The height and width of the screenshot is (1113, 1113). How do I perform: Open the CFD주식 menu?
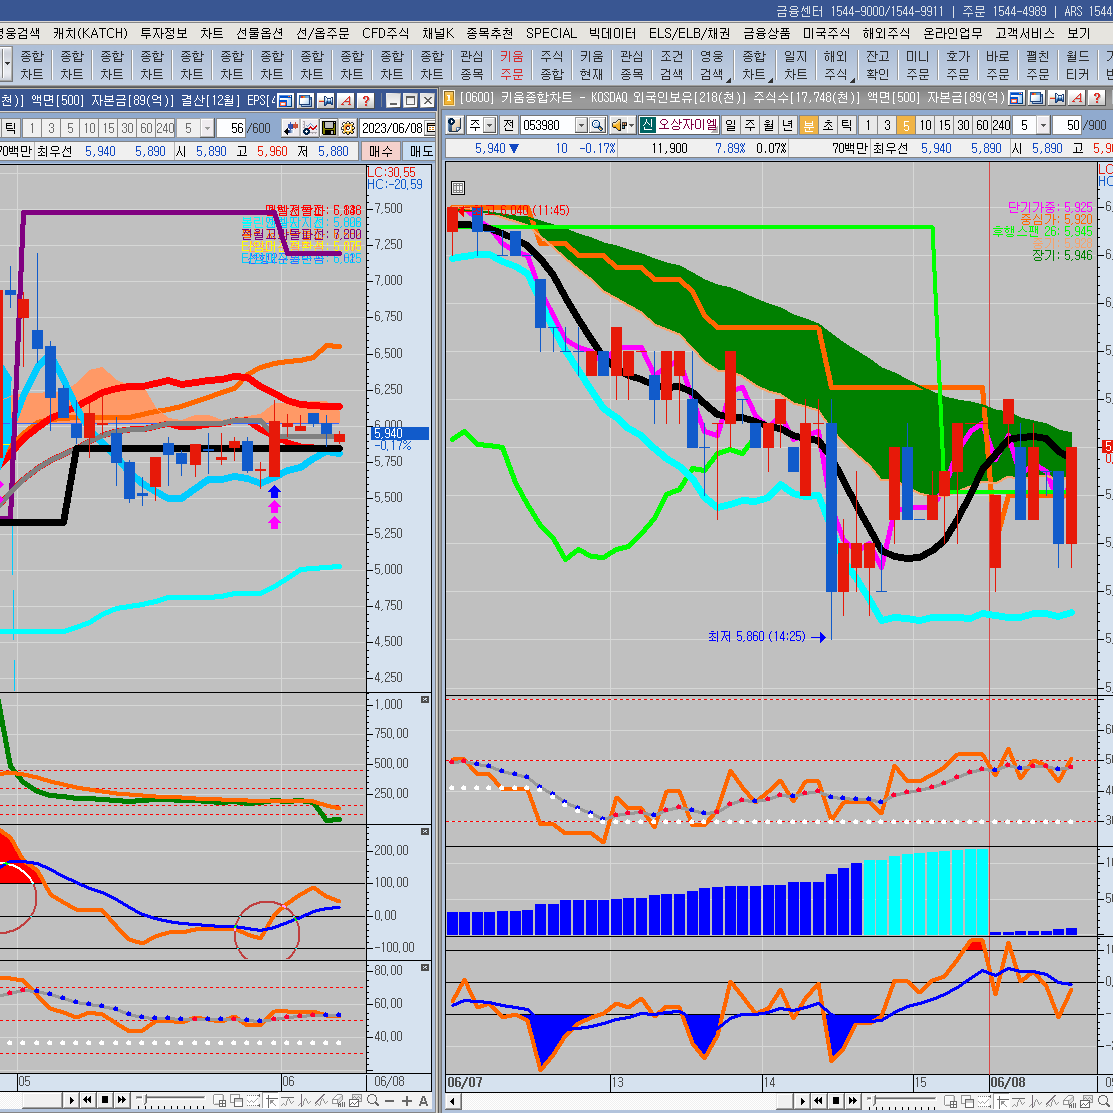(x=385, y=33)
